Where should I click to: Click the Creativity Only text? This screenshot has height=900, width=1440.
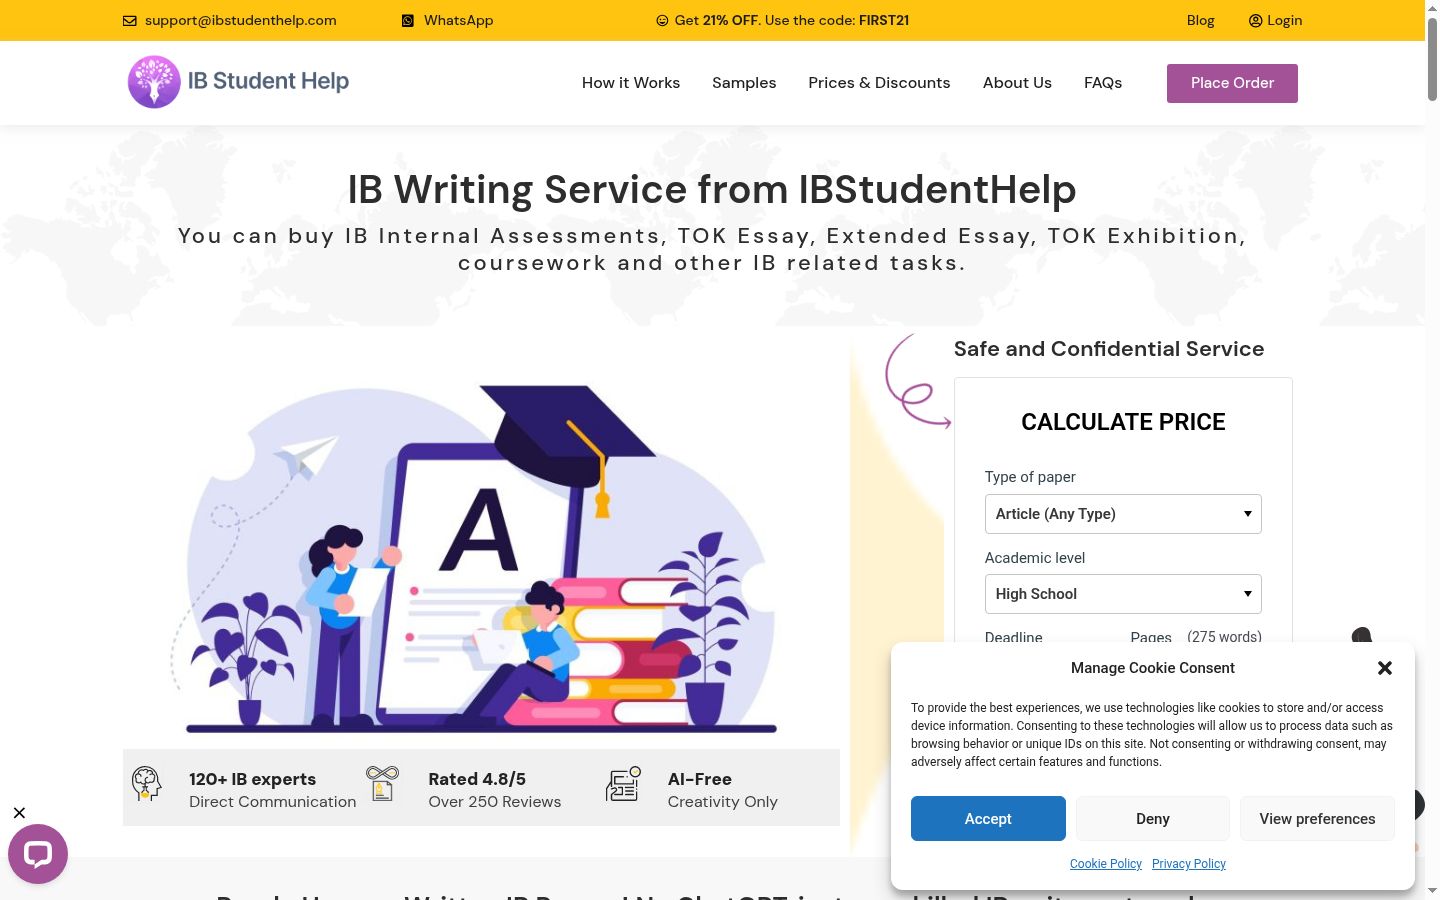point(723,802)
